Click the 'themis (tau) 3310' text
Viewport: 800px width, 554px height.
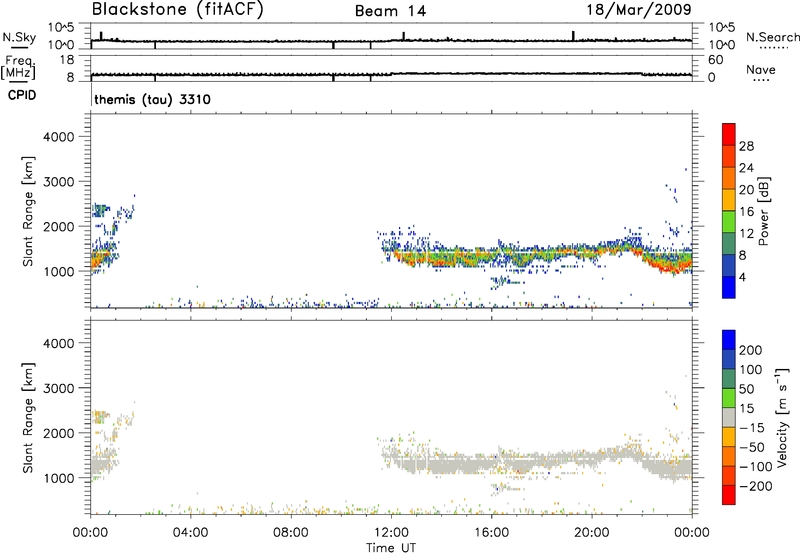[153, 99]
